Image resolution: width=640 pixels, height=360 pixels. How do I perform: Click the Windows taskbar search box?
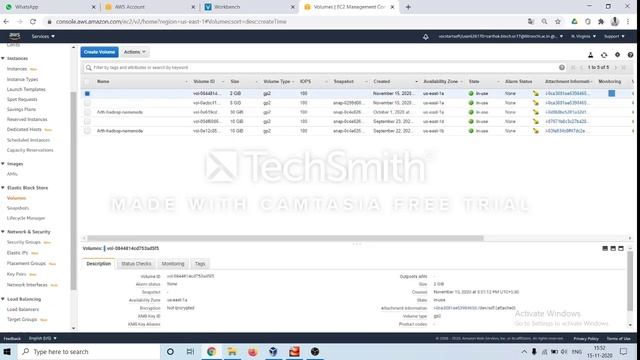tap(89, 351)
